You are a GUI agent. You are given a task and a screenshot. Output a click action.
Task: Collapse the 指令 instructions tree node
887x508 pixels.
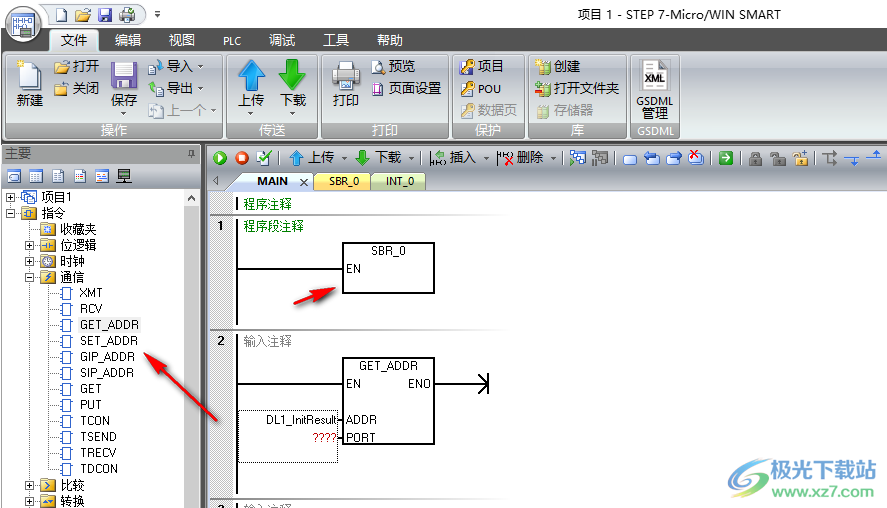[x=10, y=213]
